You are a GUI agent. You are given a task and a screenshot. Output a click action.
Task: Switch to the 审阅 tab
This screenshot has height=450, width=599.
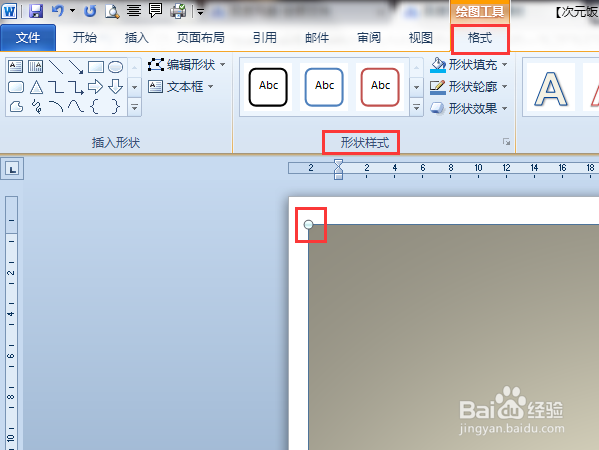pyautogui.click(x=369, y=37)
